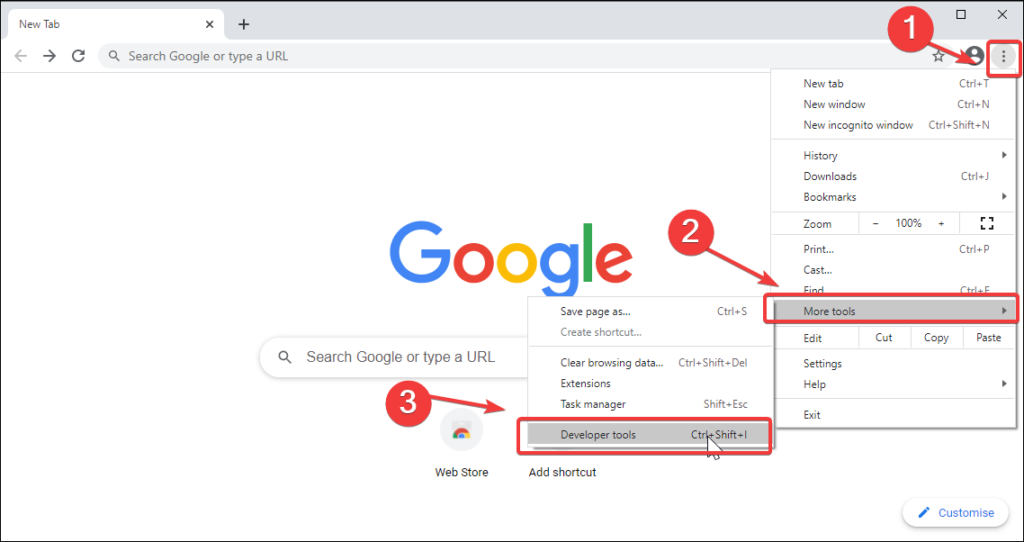Click the search magnifier icon in address bar

pos(114,56)
